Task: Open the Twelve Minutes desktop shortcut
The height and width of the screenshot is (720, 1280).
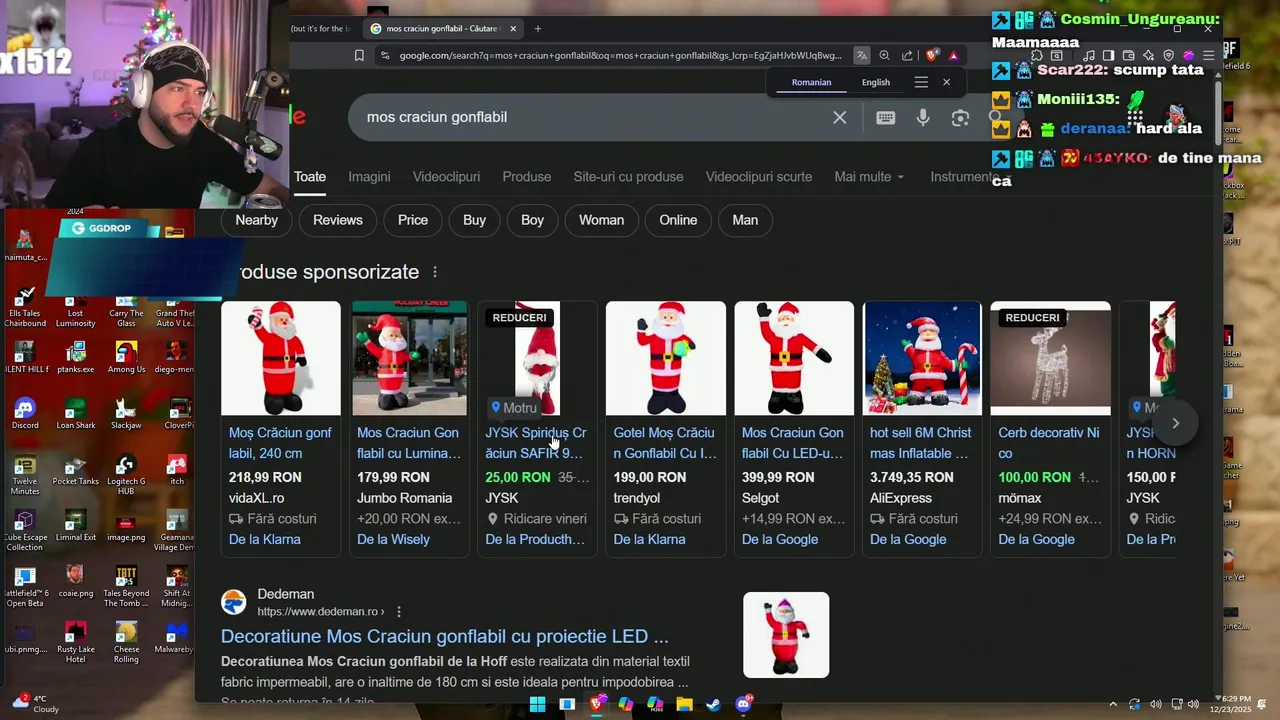Action: [25, 475]
